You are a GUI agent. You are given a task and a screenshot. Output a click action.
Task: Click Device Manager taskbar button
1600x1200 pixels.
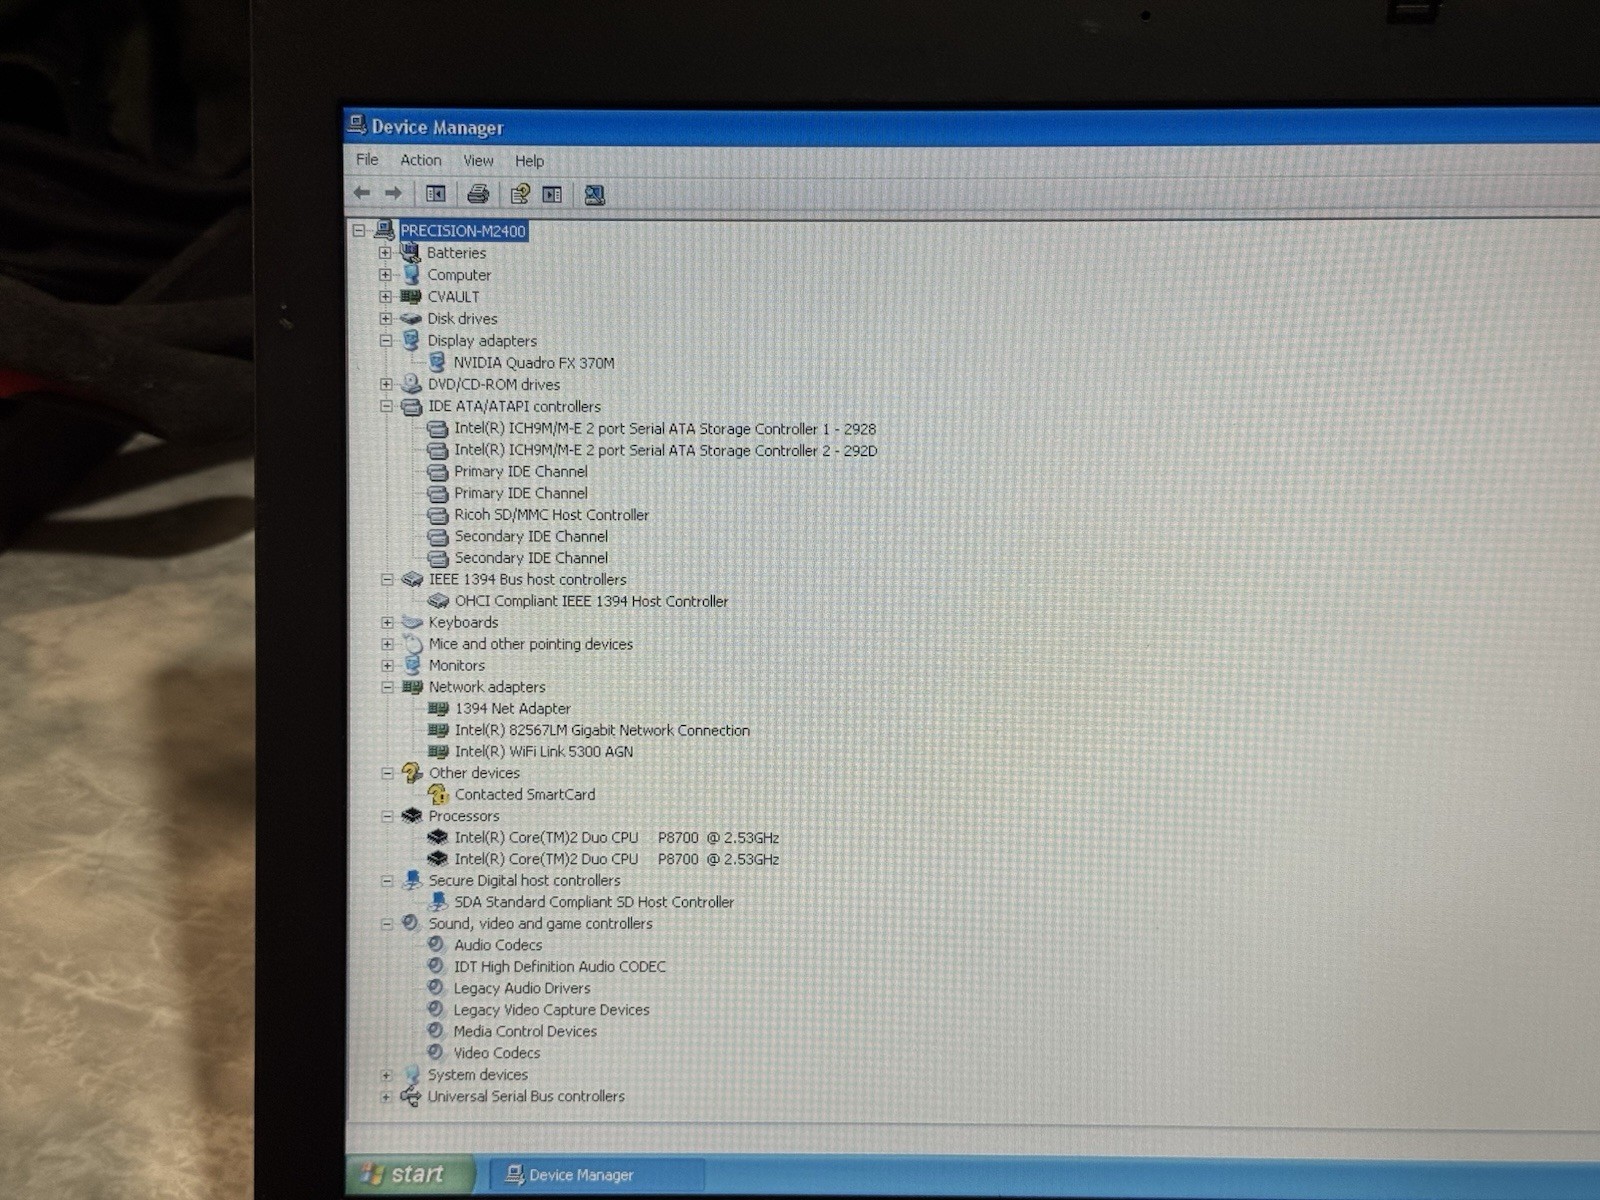596,1175
